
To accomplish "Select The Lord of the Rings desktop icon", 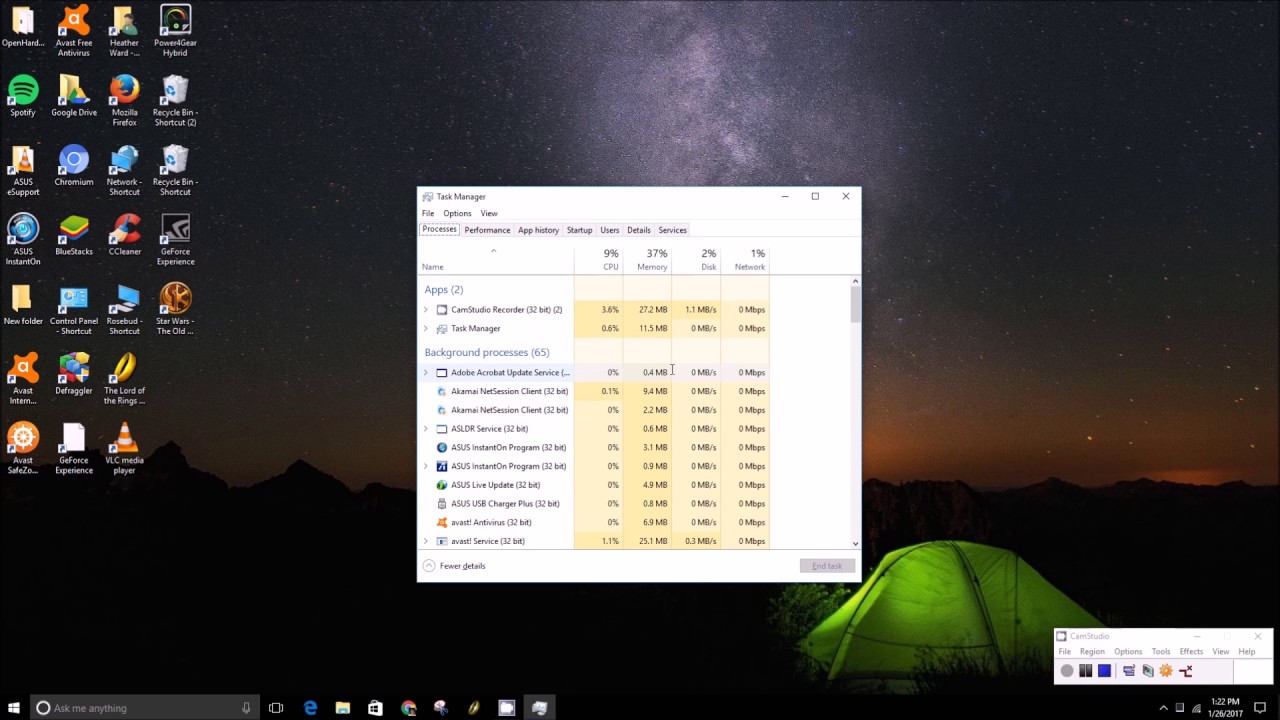I will point(124,380).
